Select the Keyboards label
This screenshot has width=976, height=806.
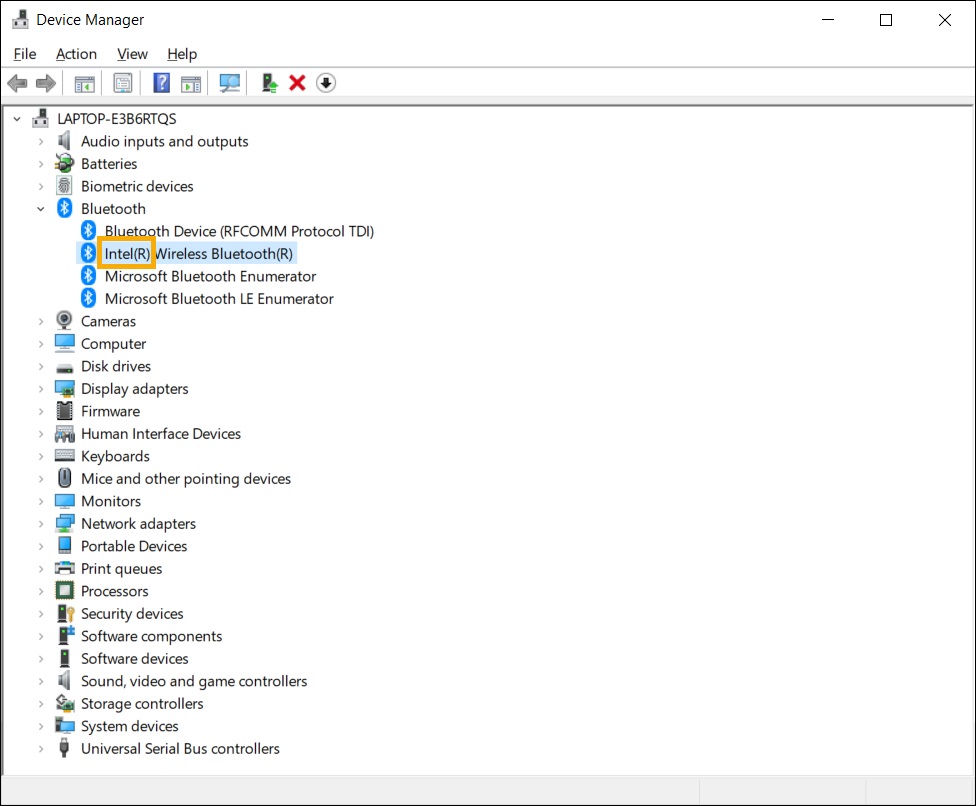coord(115,456)
